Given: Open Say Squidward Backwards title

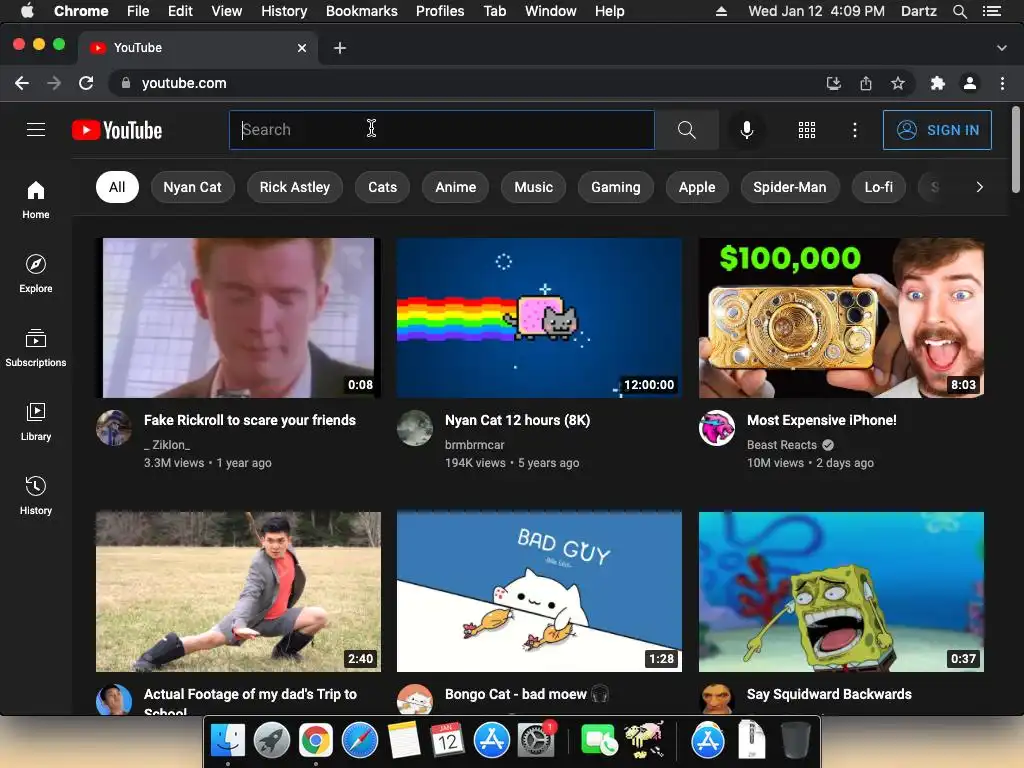Looking at the screenshot, I should coord(829,694).
